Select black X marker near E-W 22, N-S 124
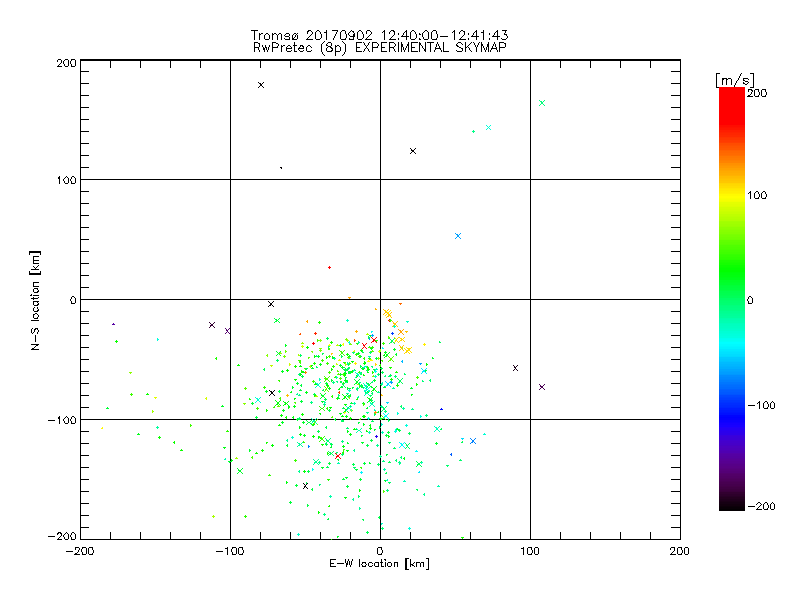 [413, 151]
